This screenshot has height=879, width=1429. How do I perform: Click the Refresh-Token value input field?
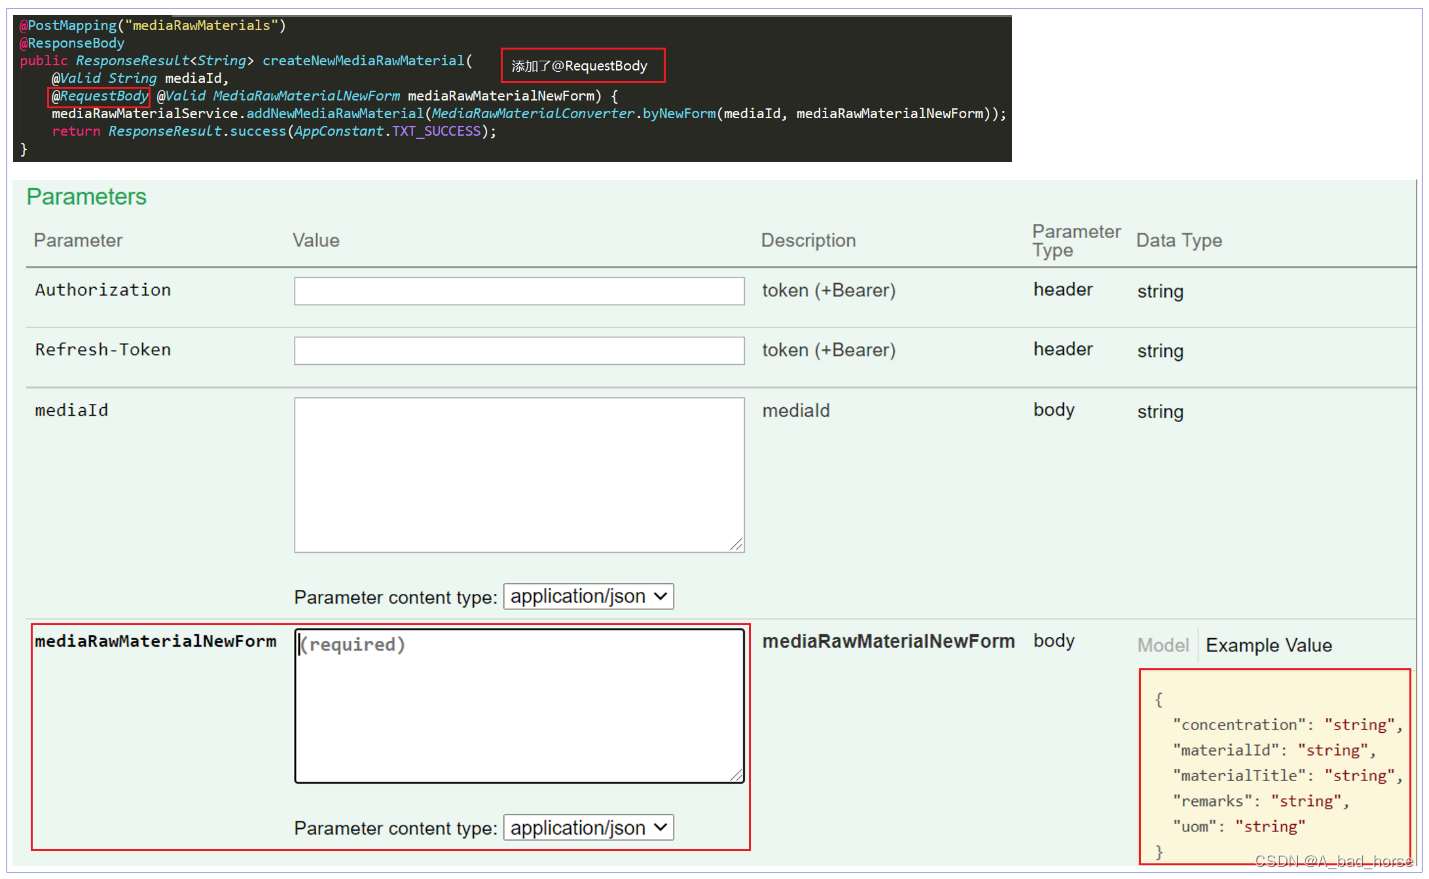coord(519,351)
